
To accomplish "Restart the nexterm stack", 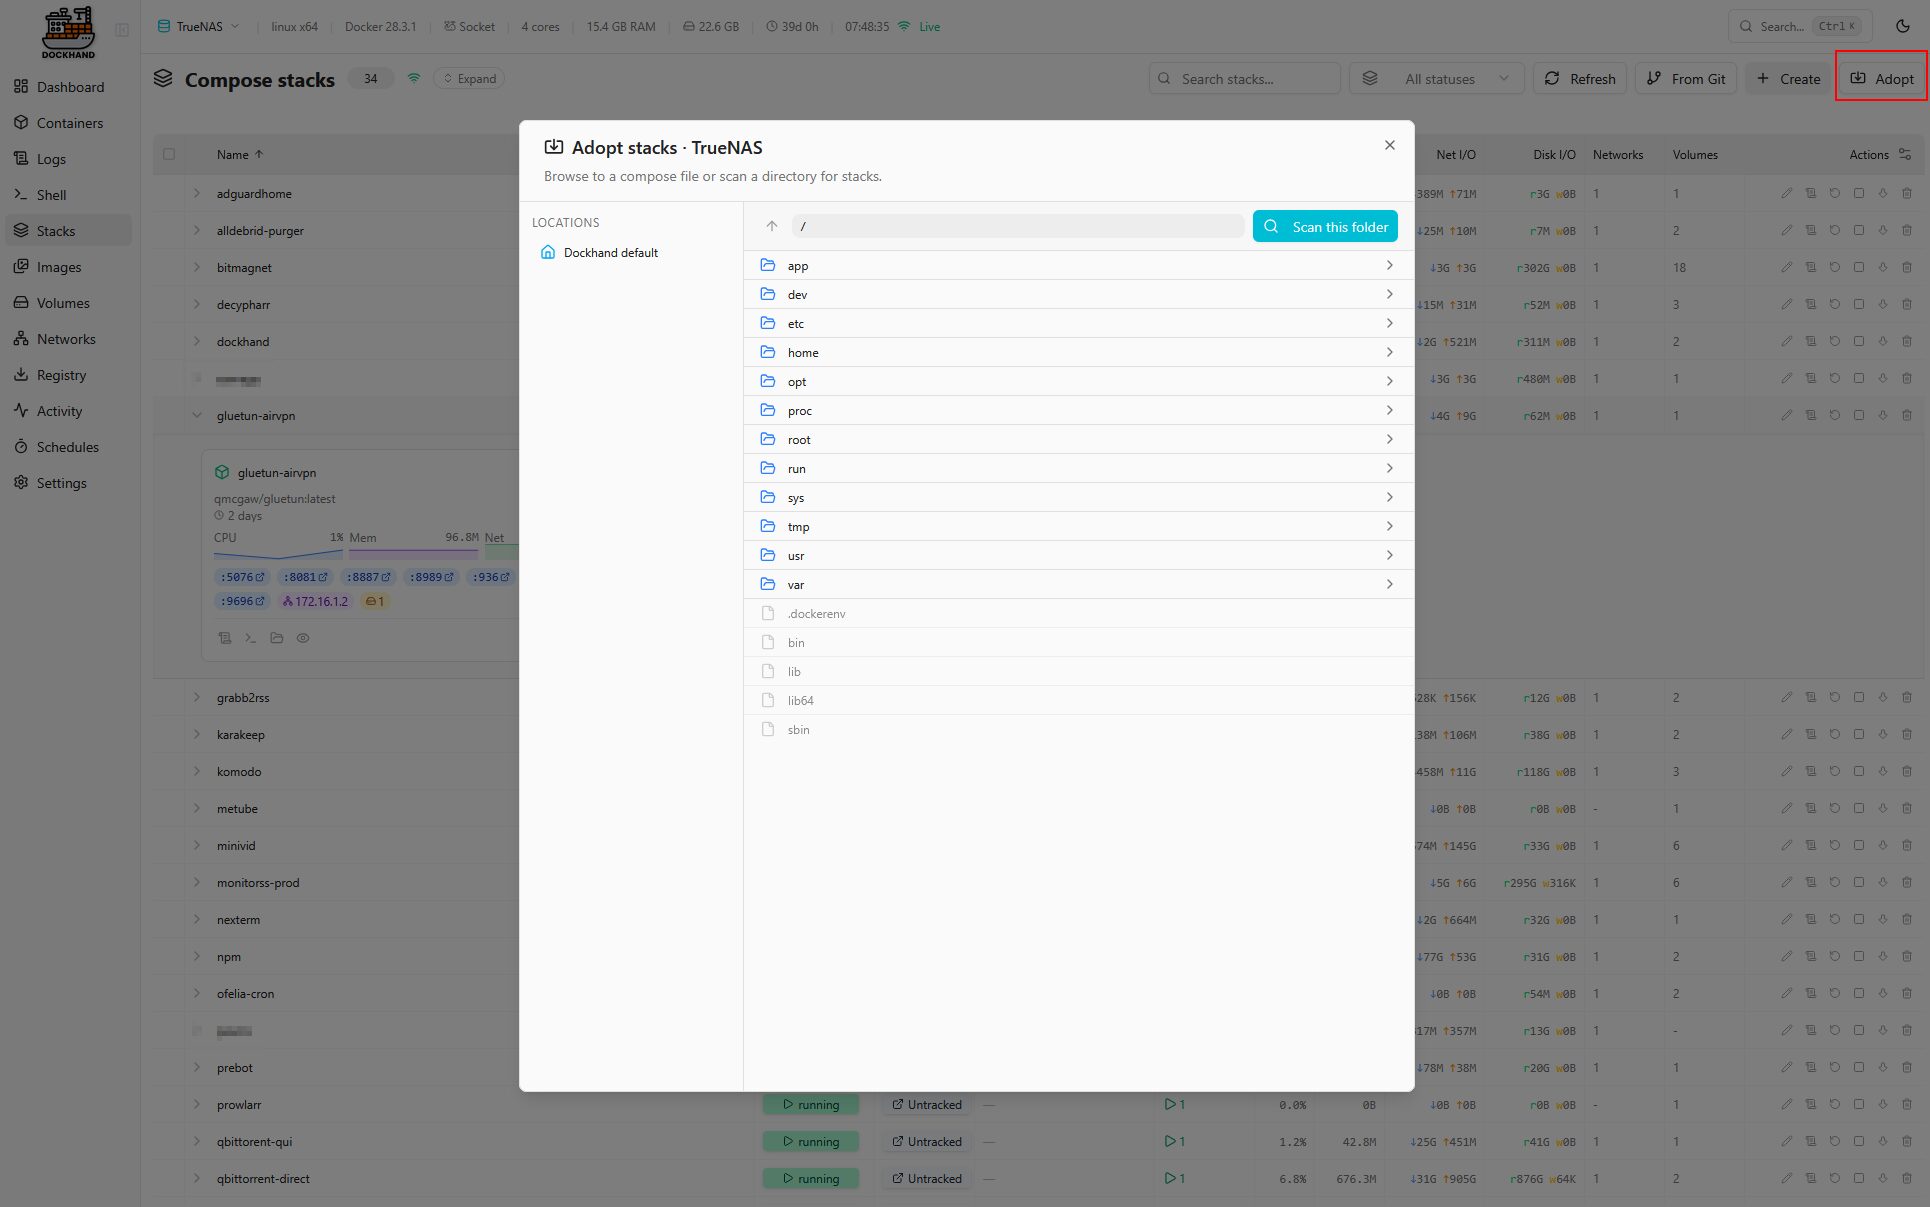I will (x=1834, y=919).
